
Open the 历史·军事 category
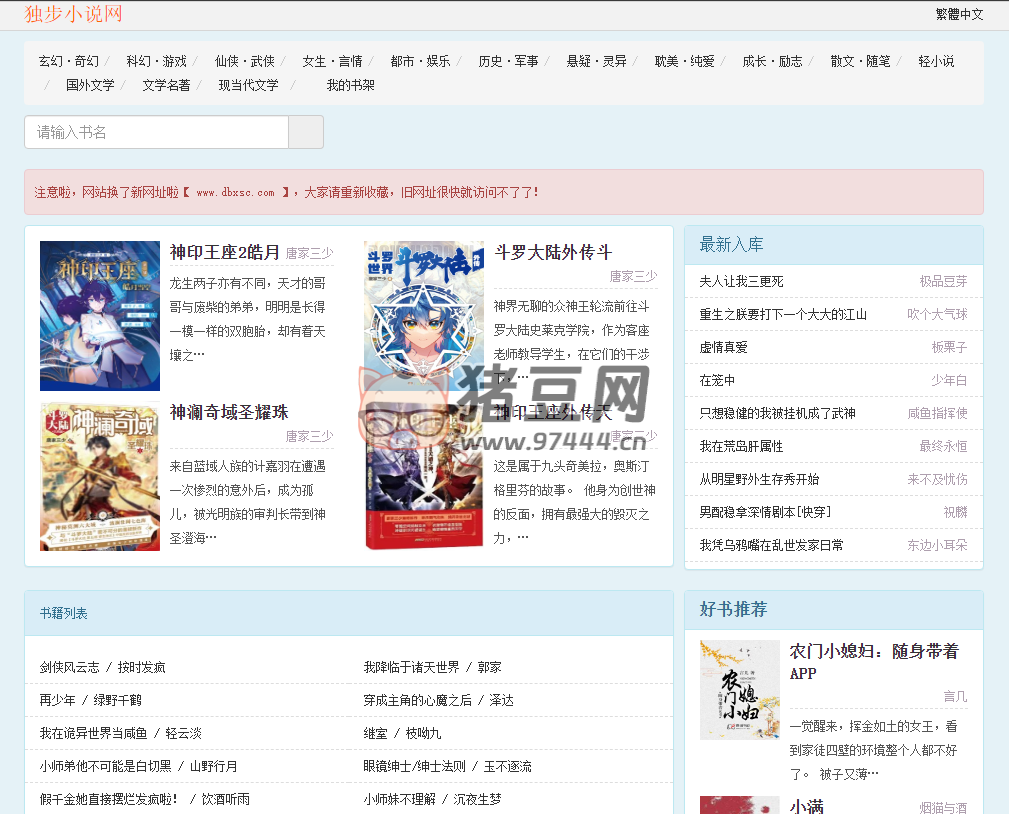pos(508,61)
